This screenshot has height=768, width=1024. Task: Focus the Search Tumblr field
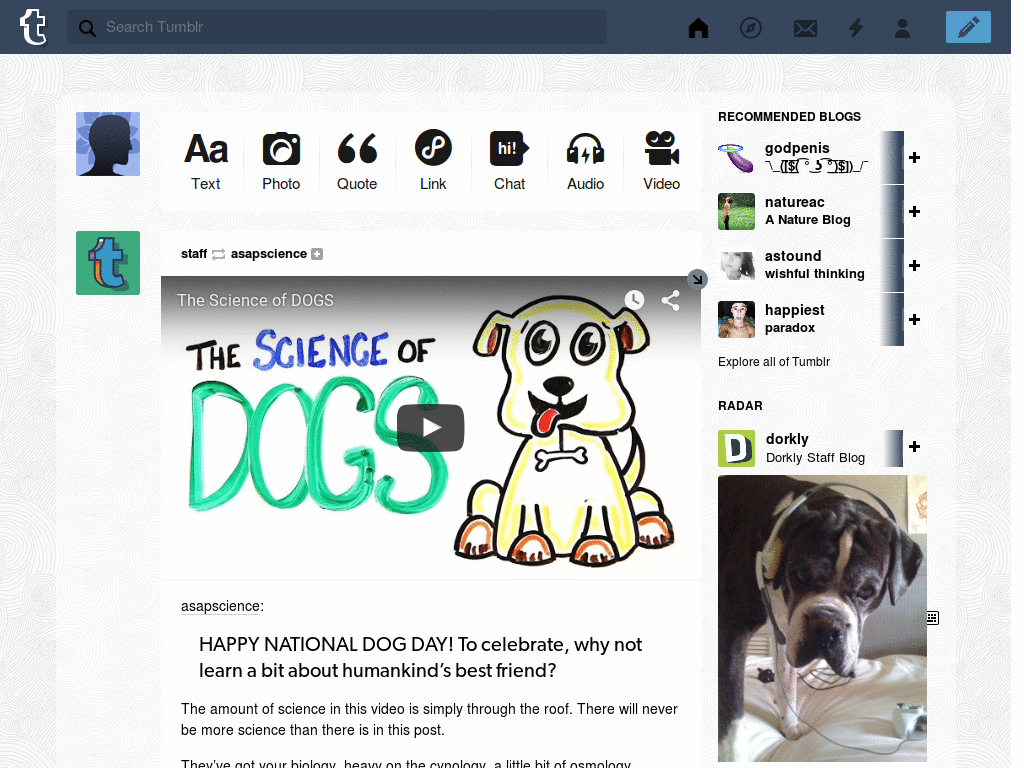(x=336, y=27)
